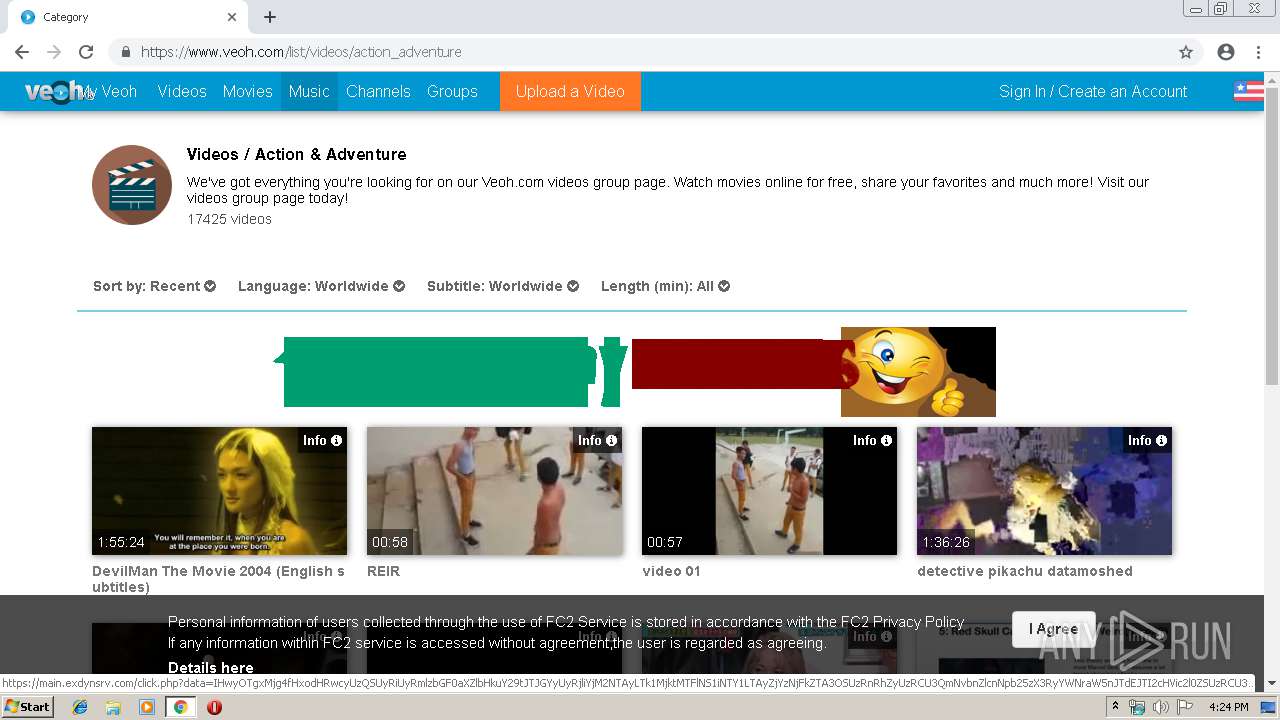Click network tray icon
Viewport: 1280px width, 720px height.
pyautogui.click(x=1137, y=707)
